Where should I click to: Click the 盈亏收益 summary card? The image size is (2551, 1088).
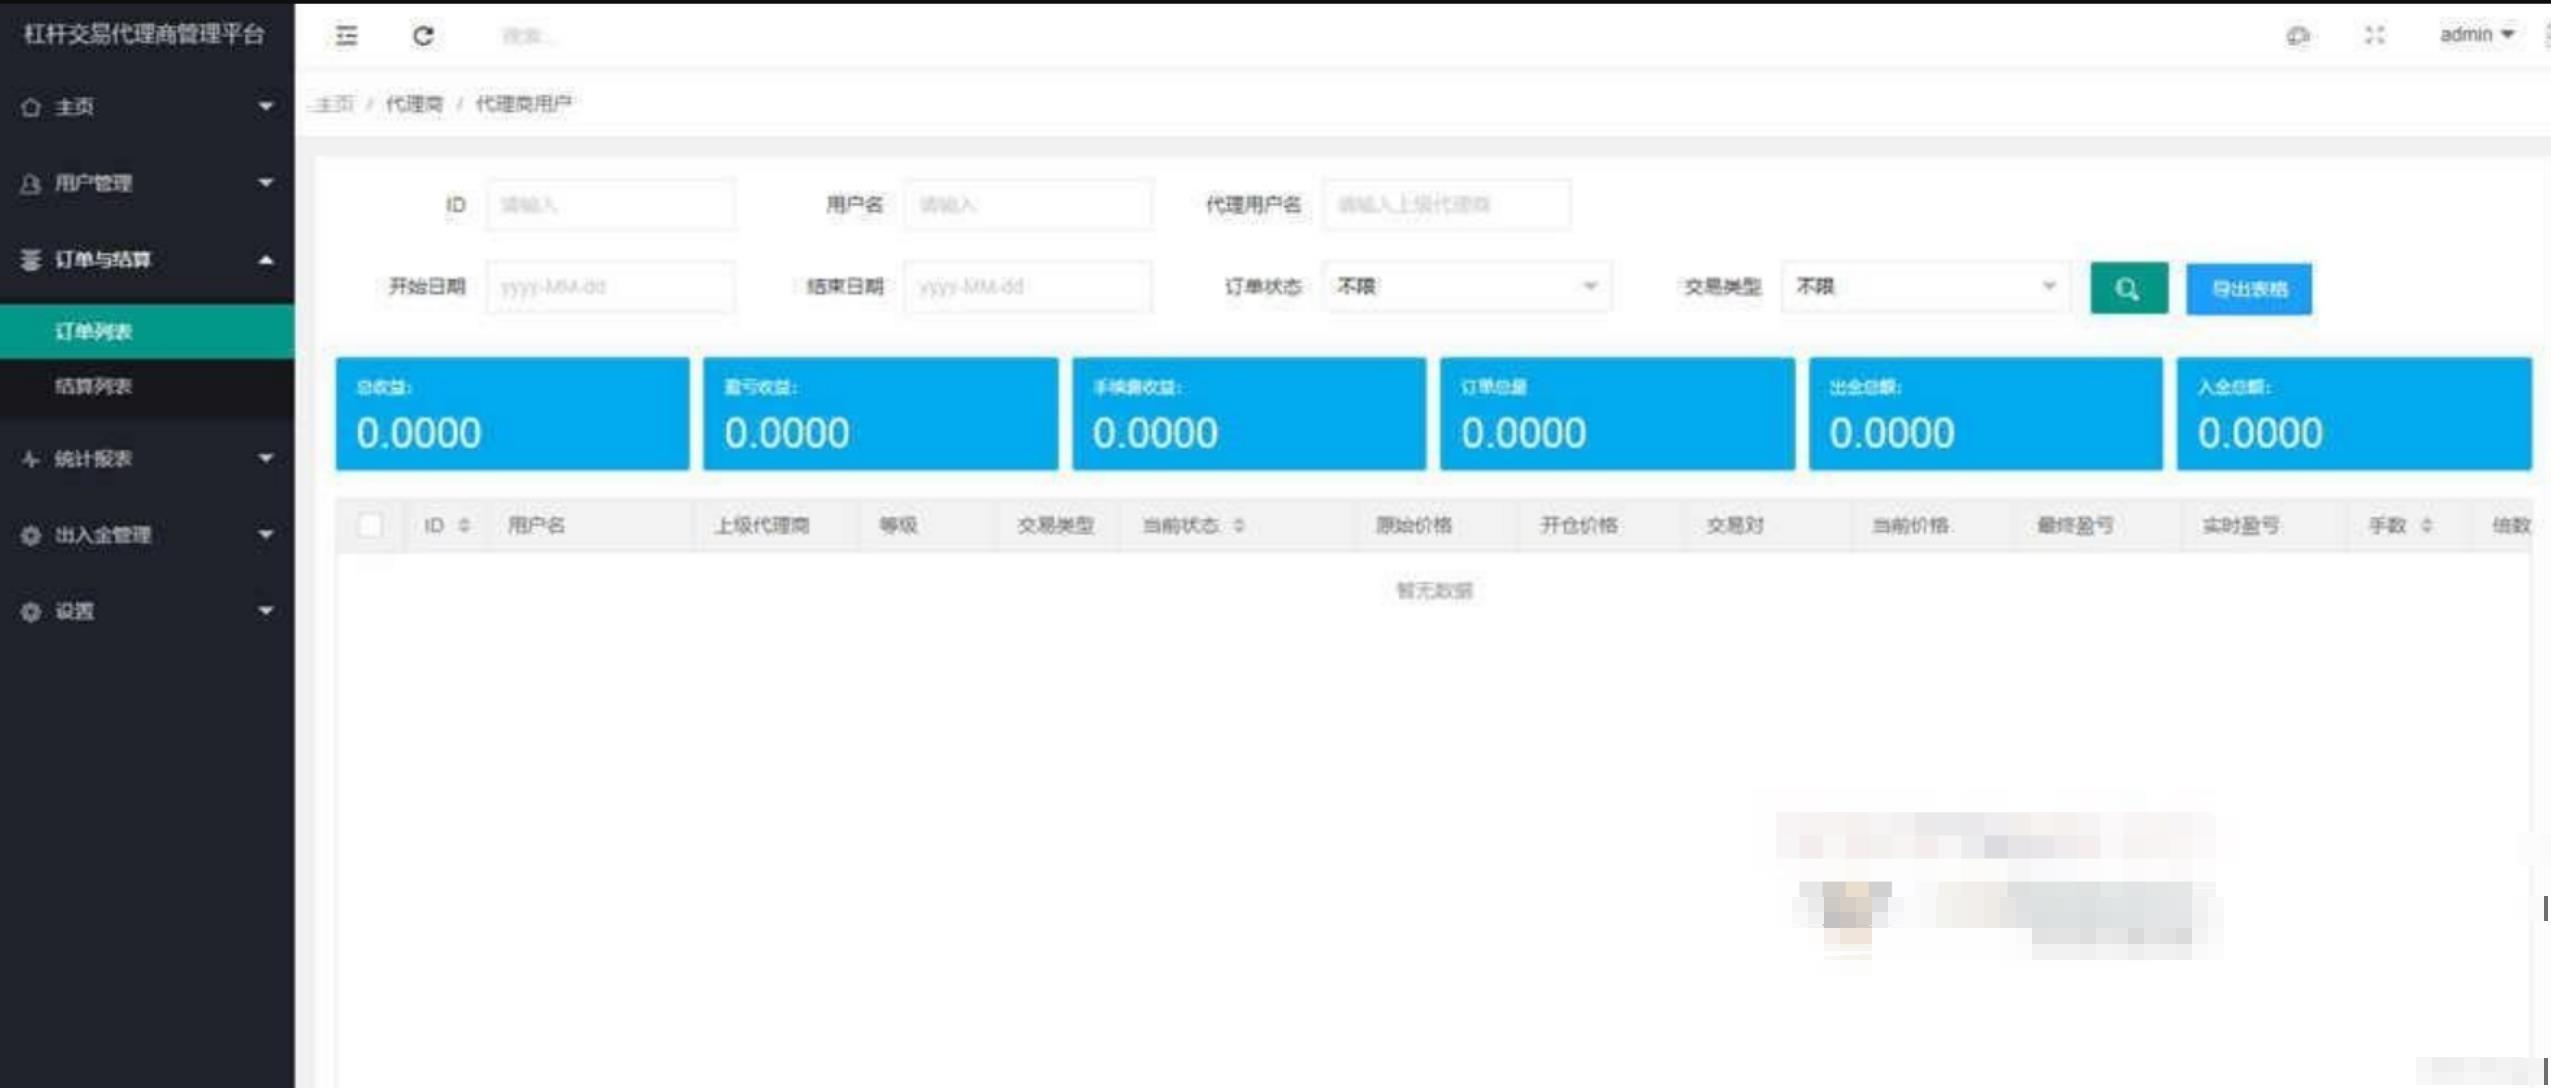(x=880, y=414)
